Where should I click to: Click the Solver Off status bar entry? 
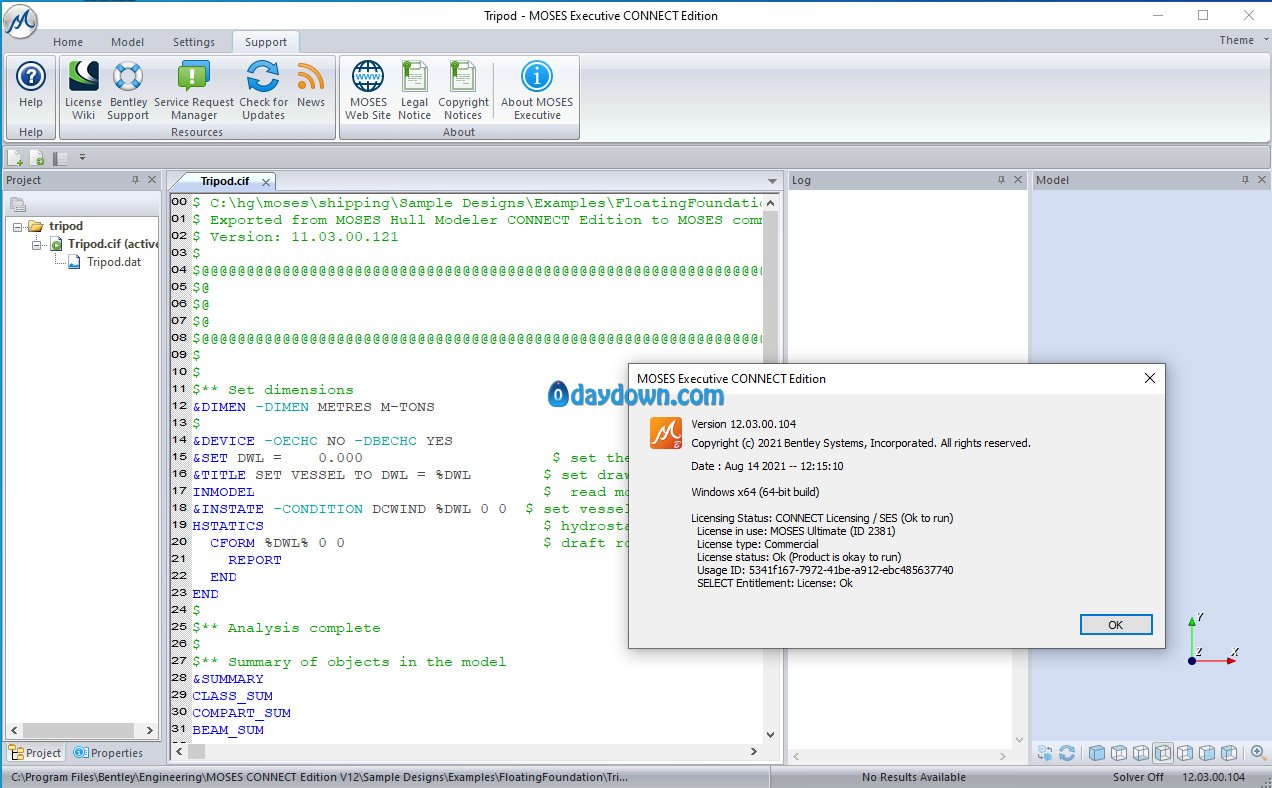[x=1138, y=777]
